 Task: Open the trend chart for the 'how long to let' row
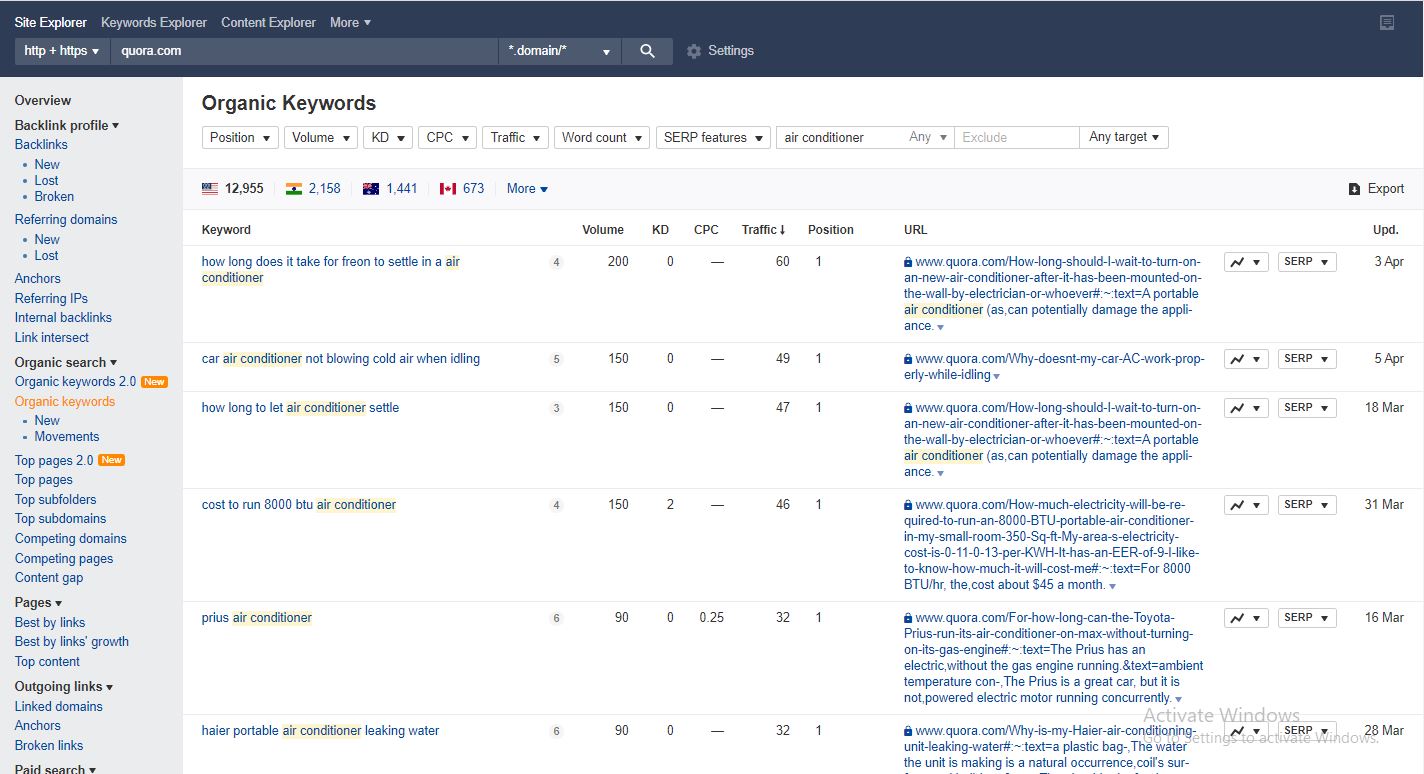[x=1246, y=408]
